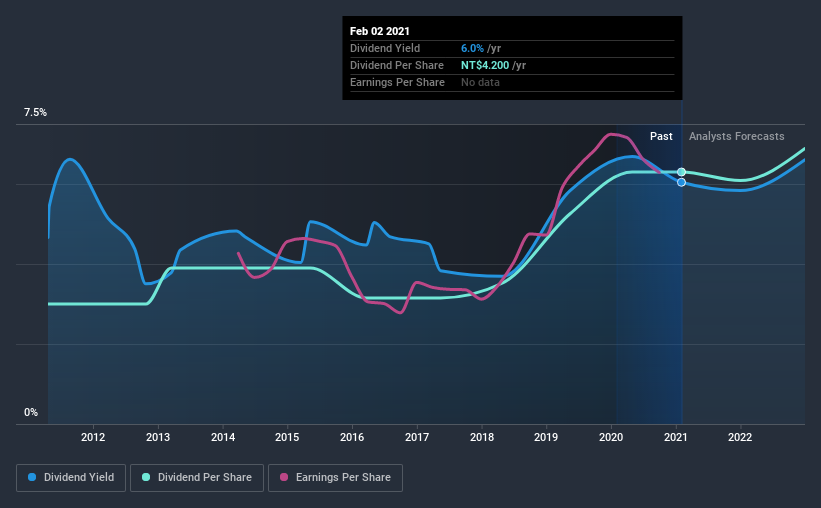Select the 2022 year axis label
This screenshot has width=821, height=508.
click(x=740, y=437)
